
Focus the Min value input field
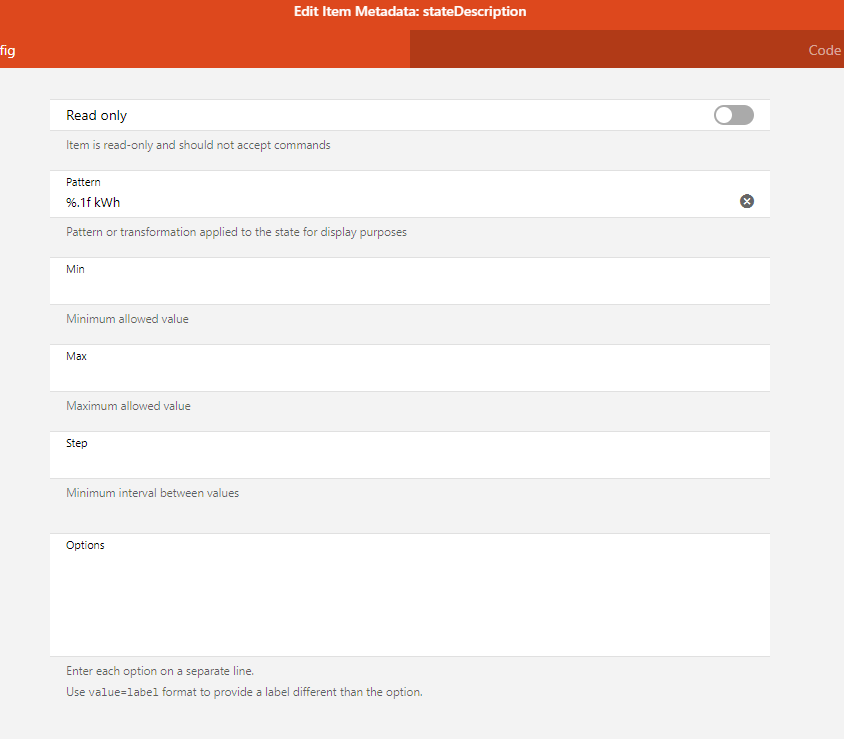(x=400, y=288)
